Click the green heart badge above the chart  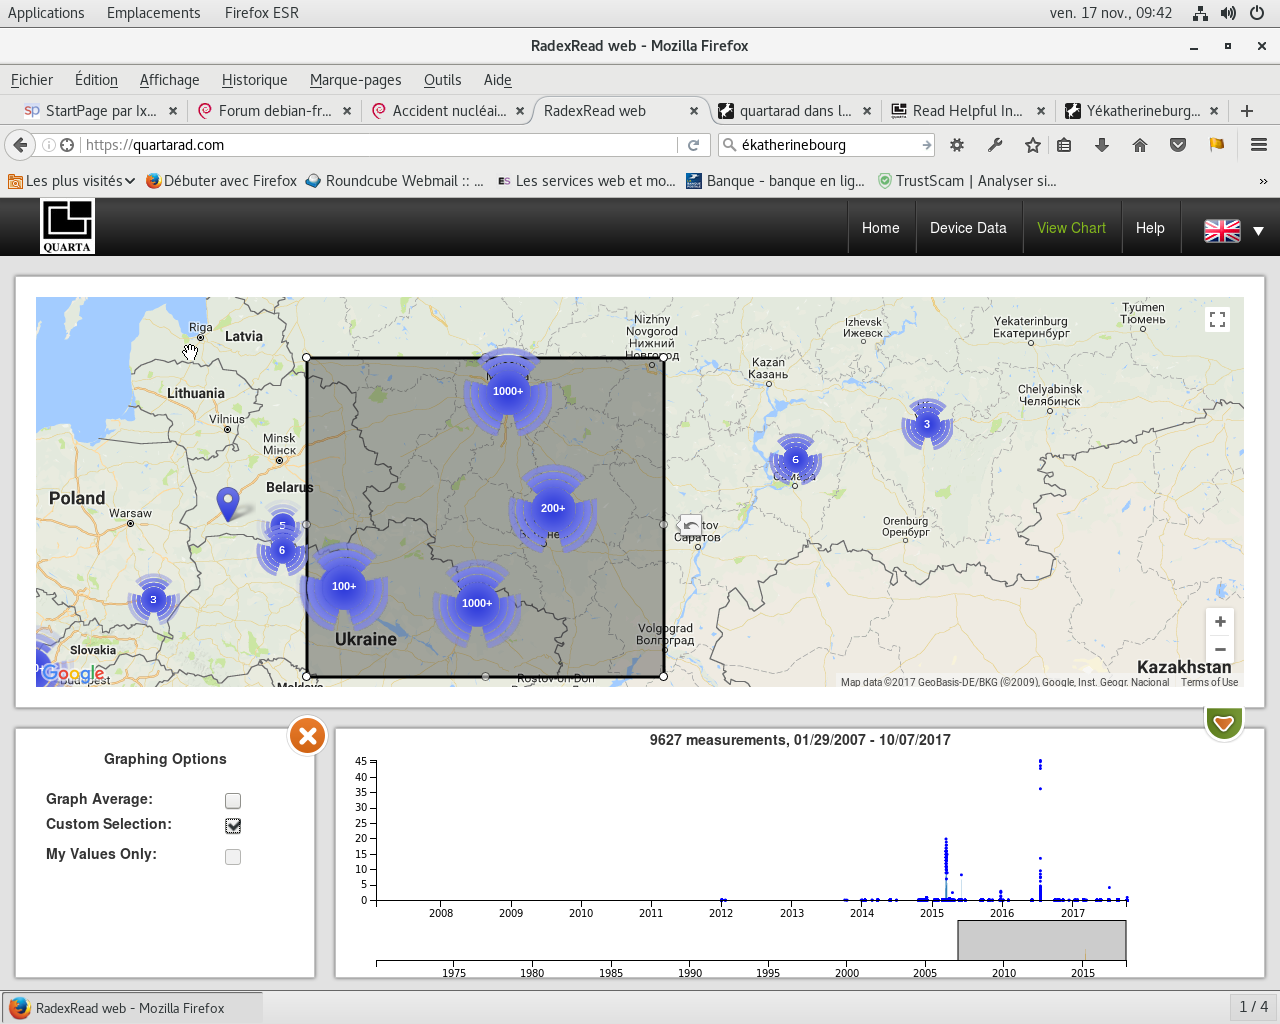[1223, 722]
